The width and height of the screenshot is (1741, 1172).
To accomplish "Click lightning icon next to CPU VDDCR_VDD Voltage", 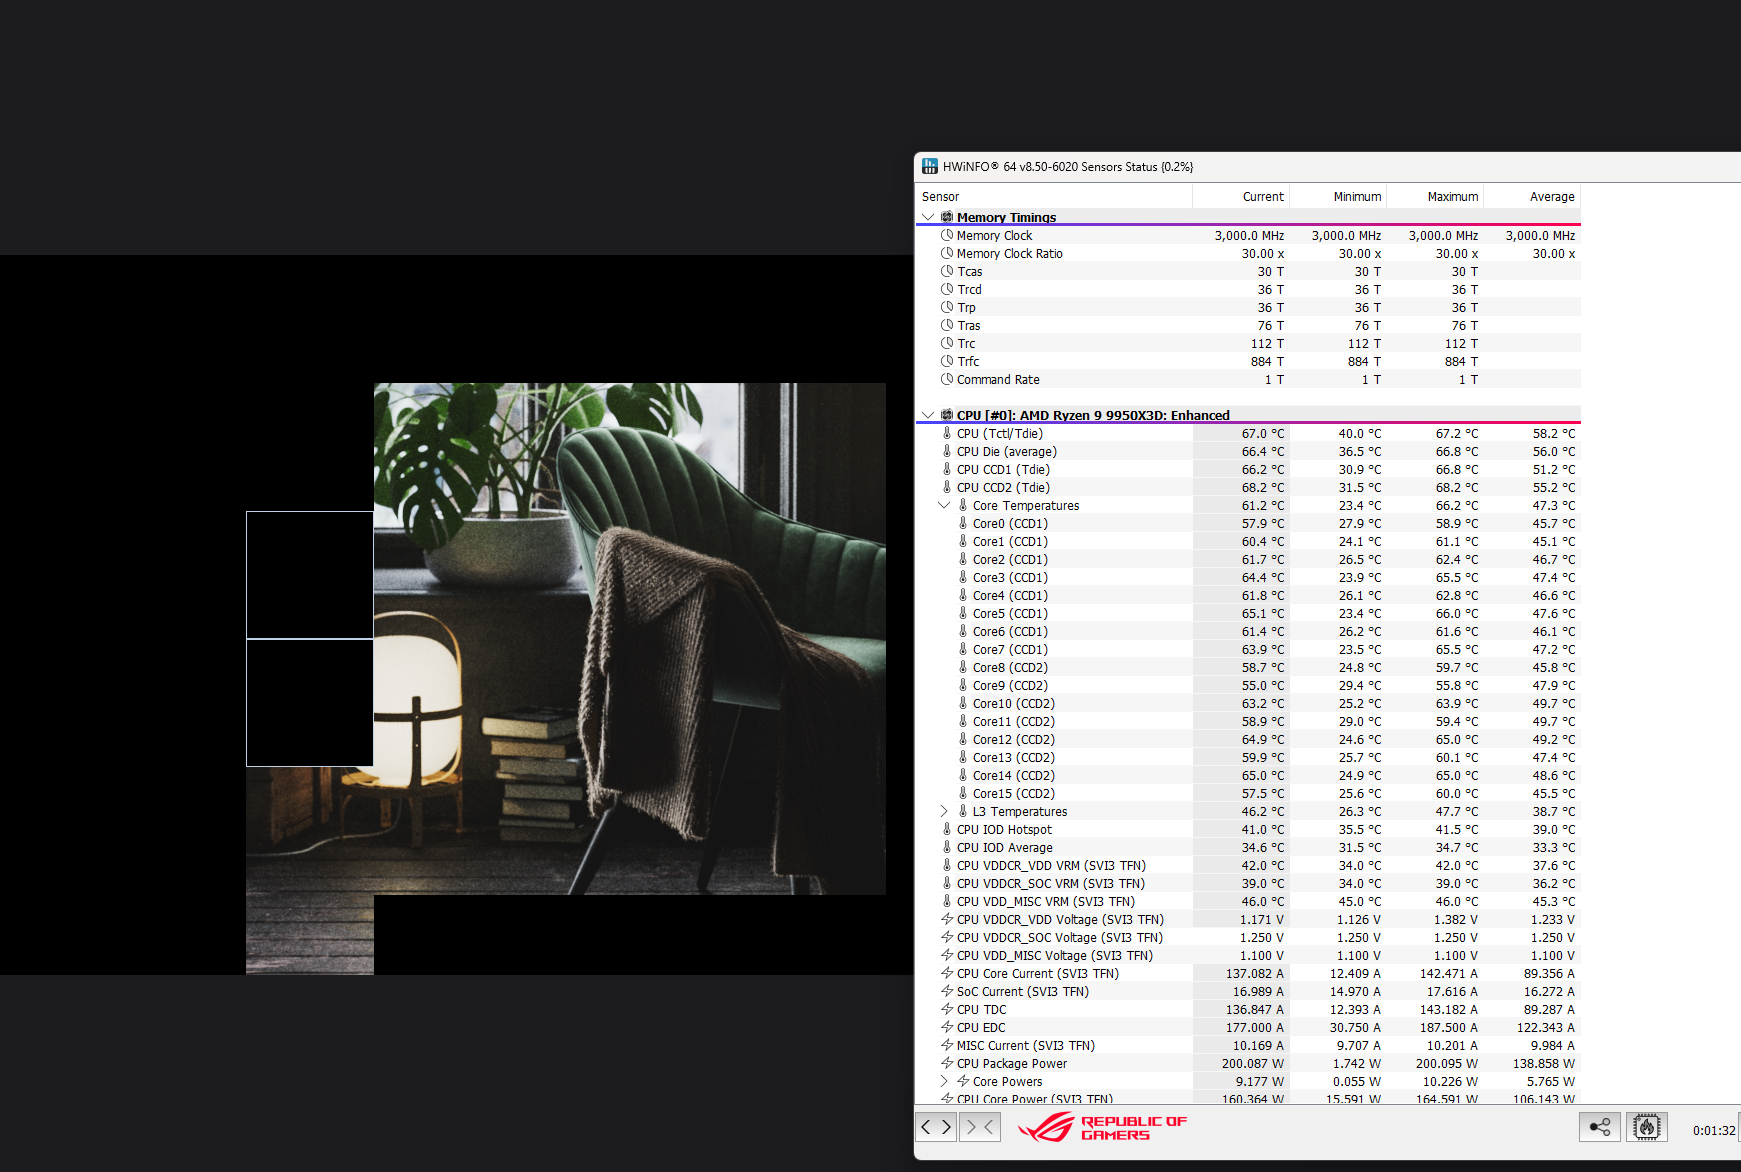I will click(x=947, y=919).
